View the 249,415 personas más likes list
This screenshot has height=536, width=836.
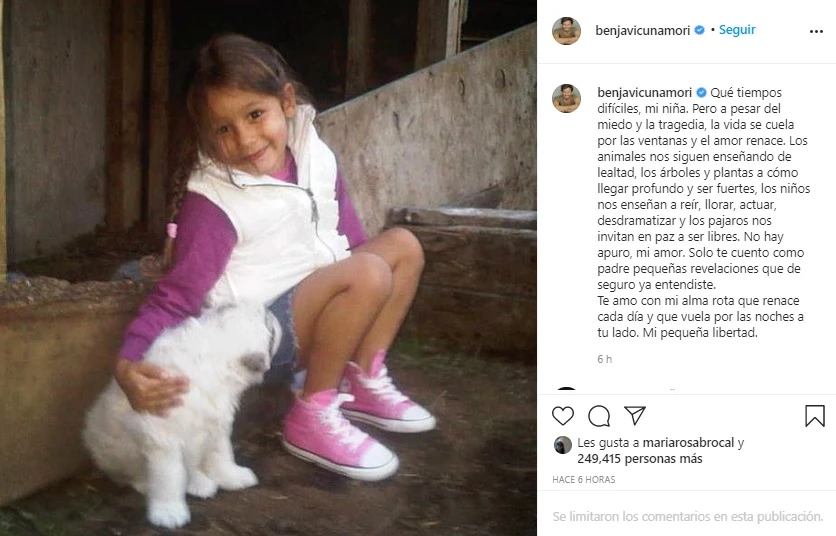tap(640, 459)
